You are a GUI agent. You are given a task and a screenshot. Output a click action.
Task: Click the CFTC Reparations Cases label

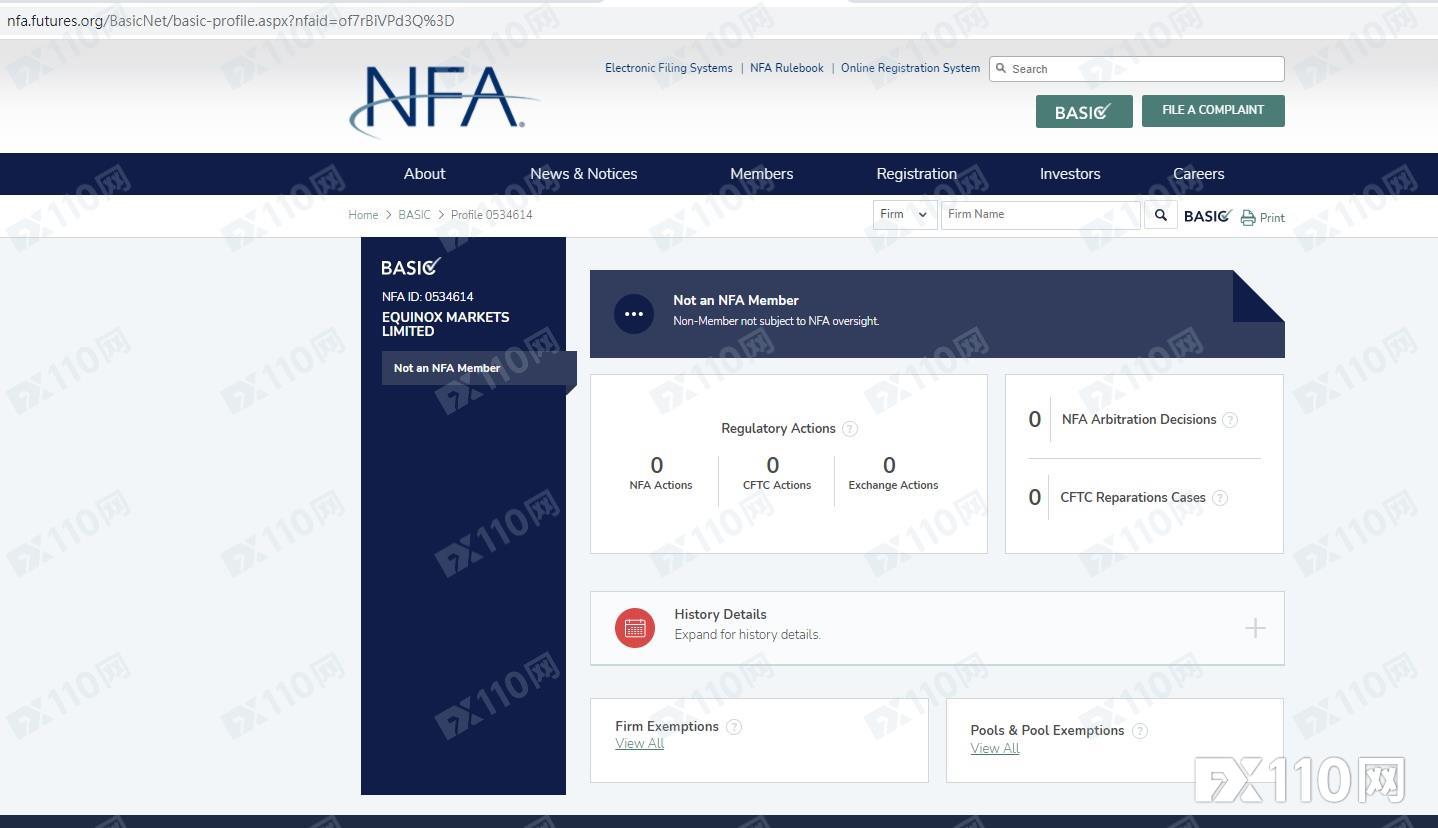[x=1133, y=498]
